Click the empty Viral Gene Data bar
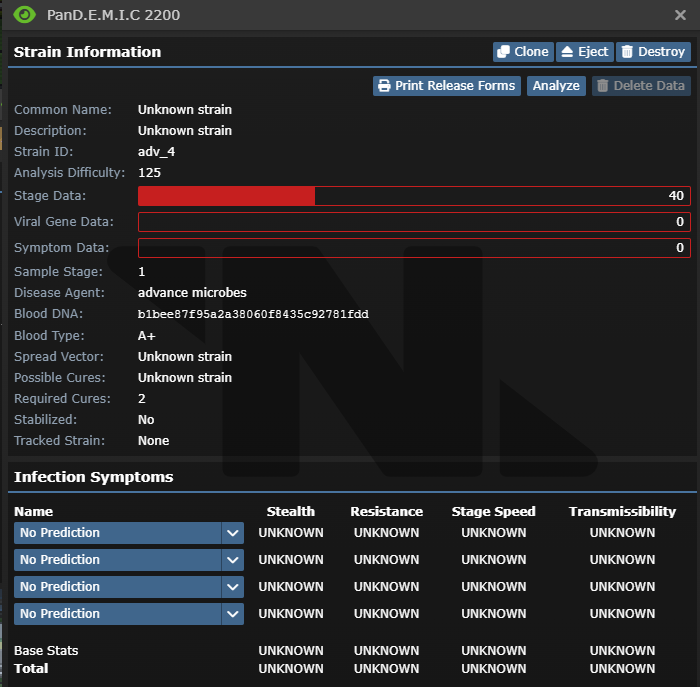 pyautogui.click(x=414, y=222)
